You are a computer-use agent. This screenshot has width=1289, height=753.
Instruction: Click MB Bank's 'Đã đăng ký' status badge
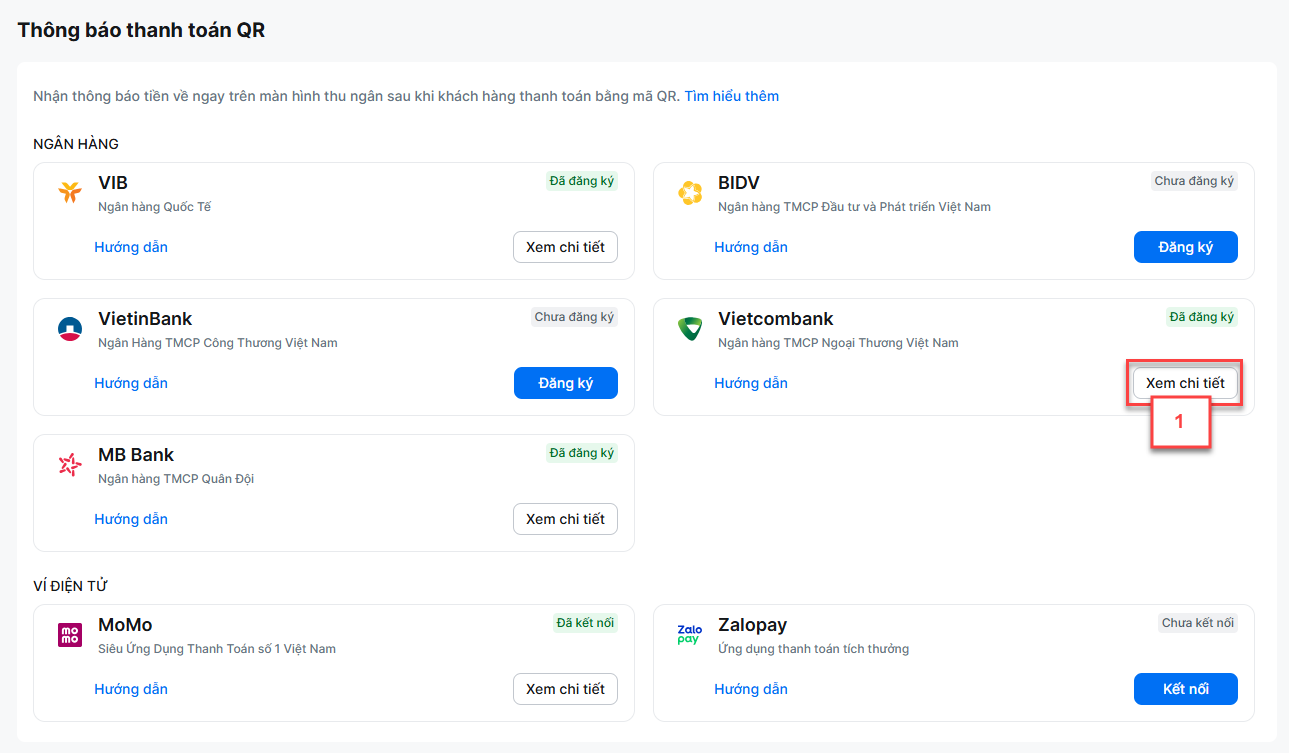[582, 453]
